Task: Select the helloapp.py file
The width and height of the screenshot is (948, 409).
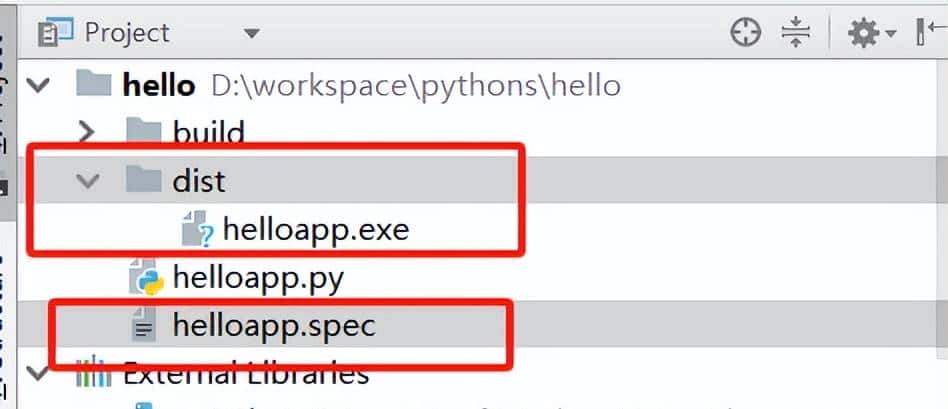Action: (x=258, y=278)
